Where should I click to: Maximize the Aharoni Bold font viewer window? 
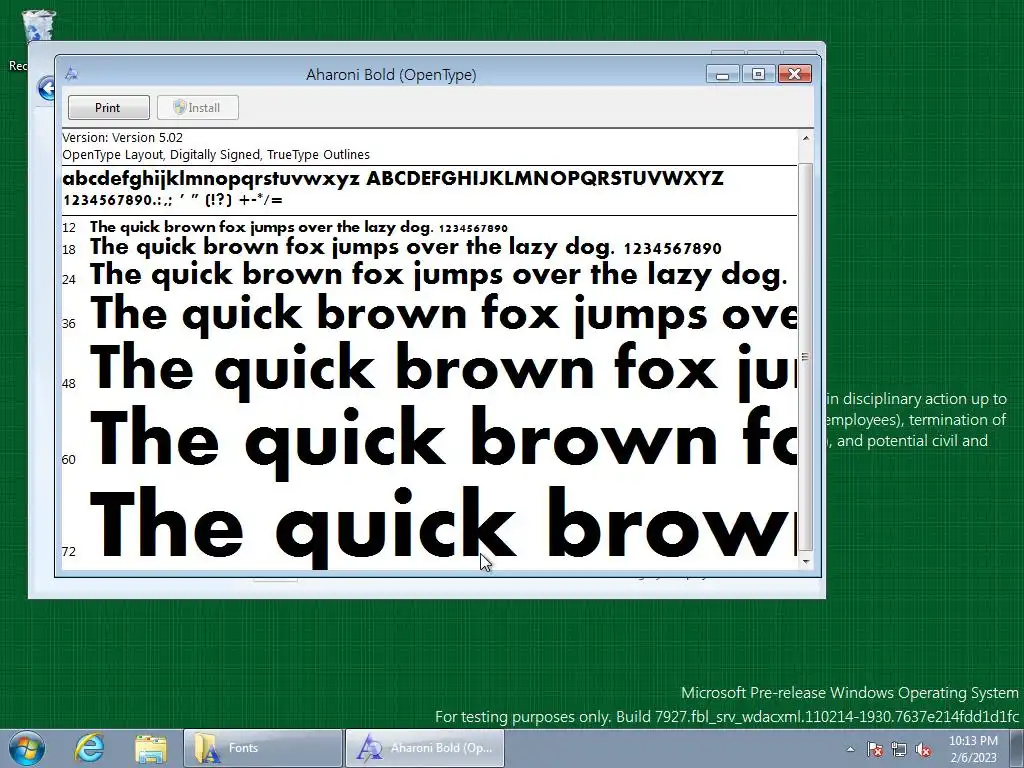click(758, 74)
